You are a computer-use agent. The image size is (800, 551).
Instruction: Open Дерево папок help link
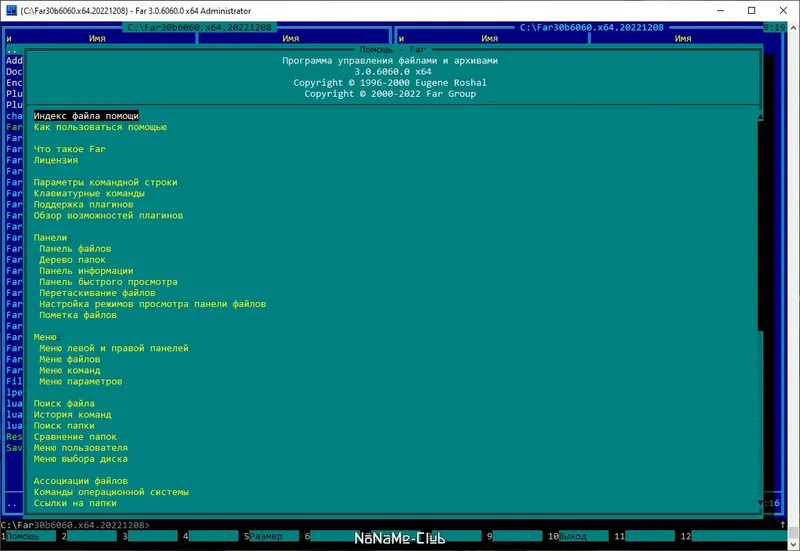point(72,260)
